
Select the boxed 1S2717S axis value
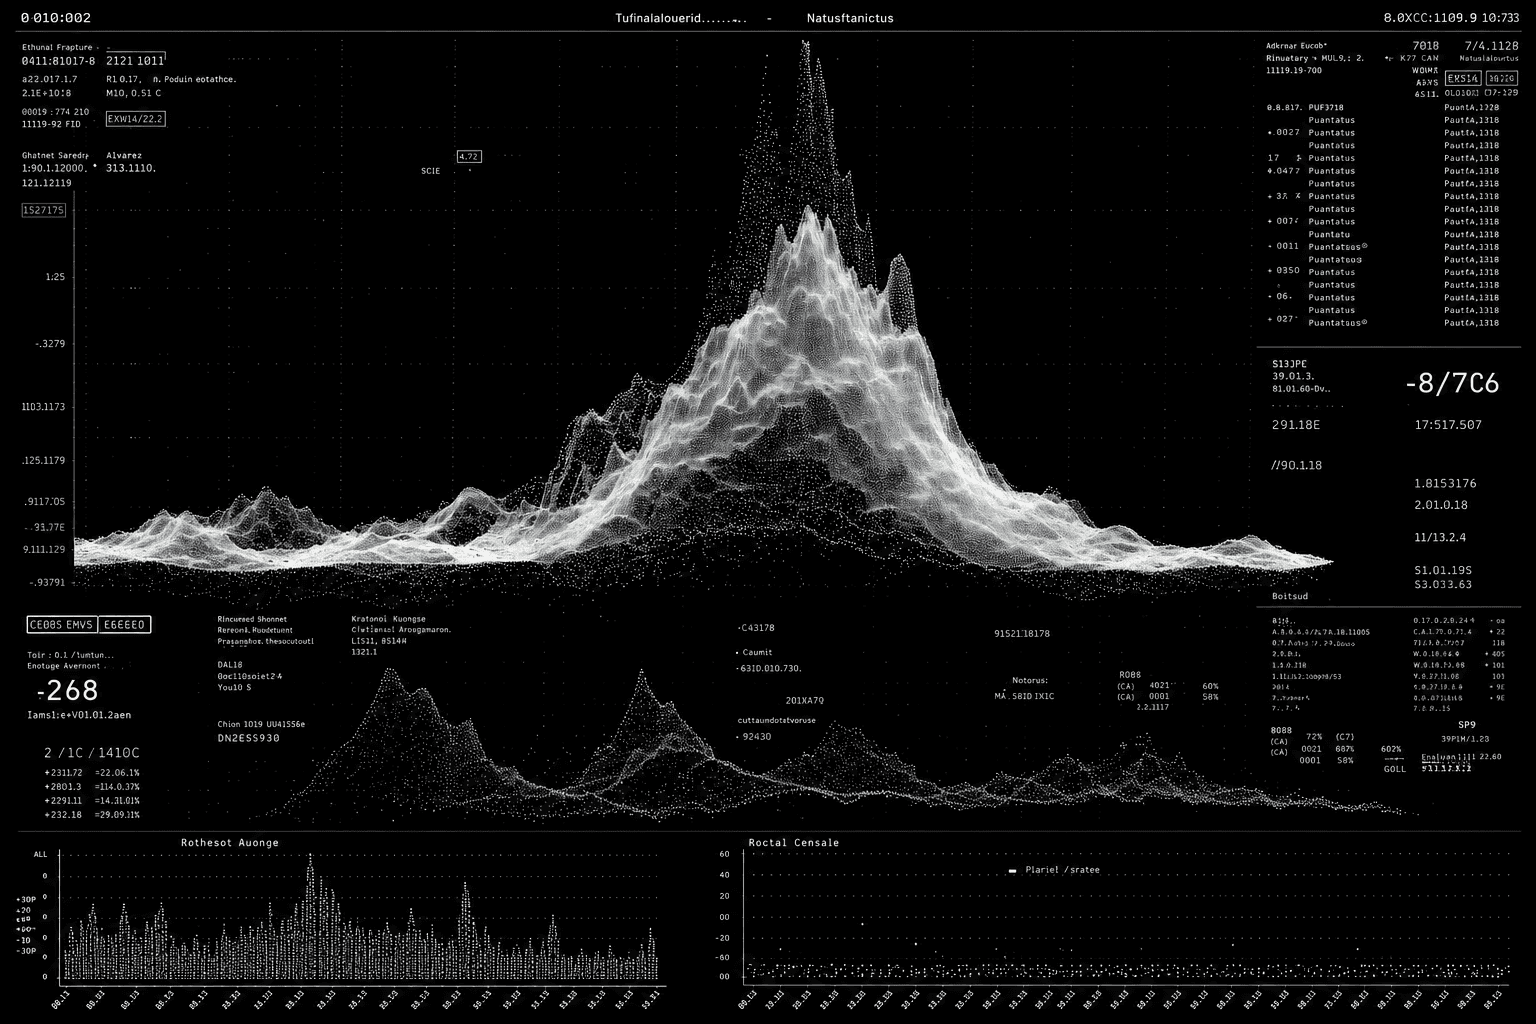pos(44,210)
